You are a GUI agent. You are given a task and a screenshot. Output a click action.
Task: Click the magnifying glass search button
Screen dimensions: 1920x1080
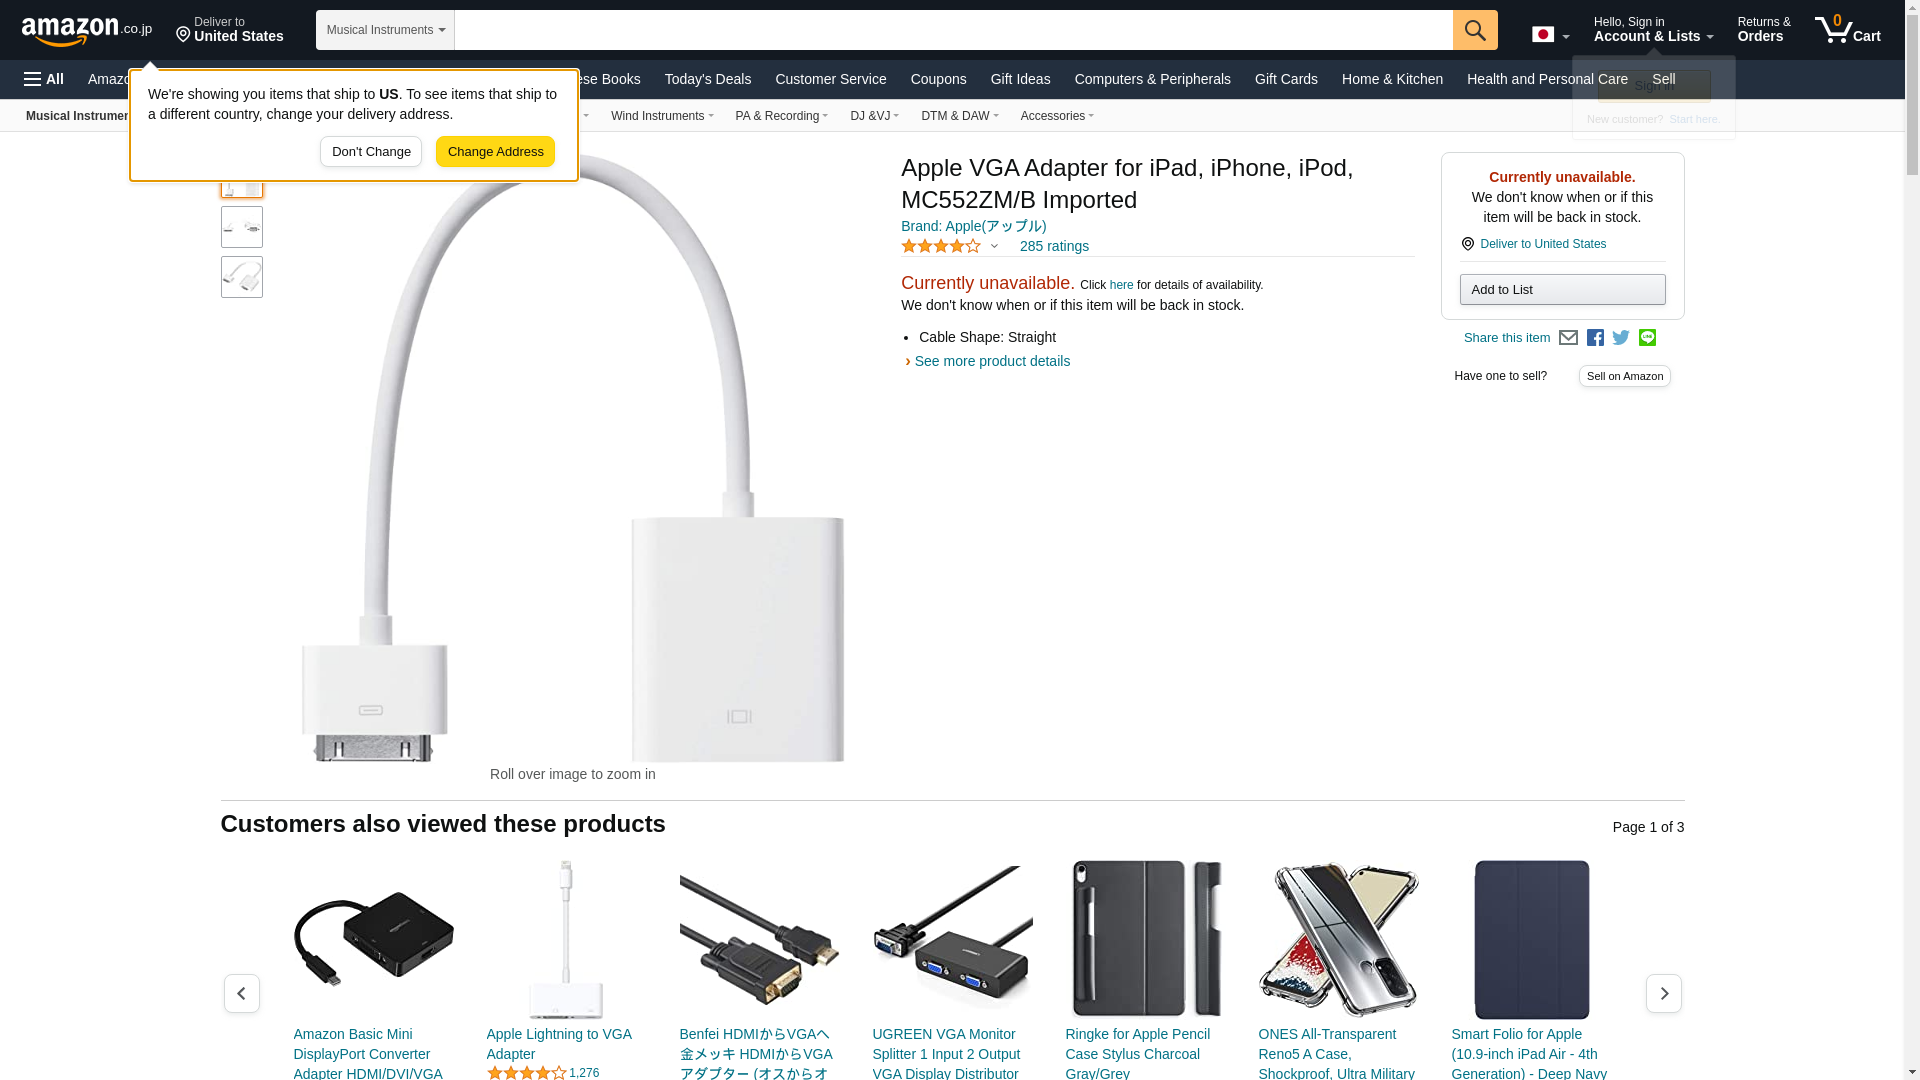1475,30
